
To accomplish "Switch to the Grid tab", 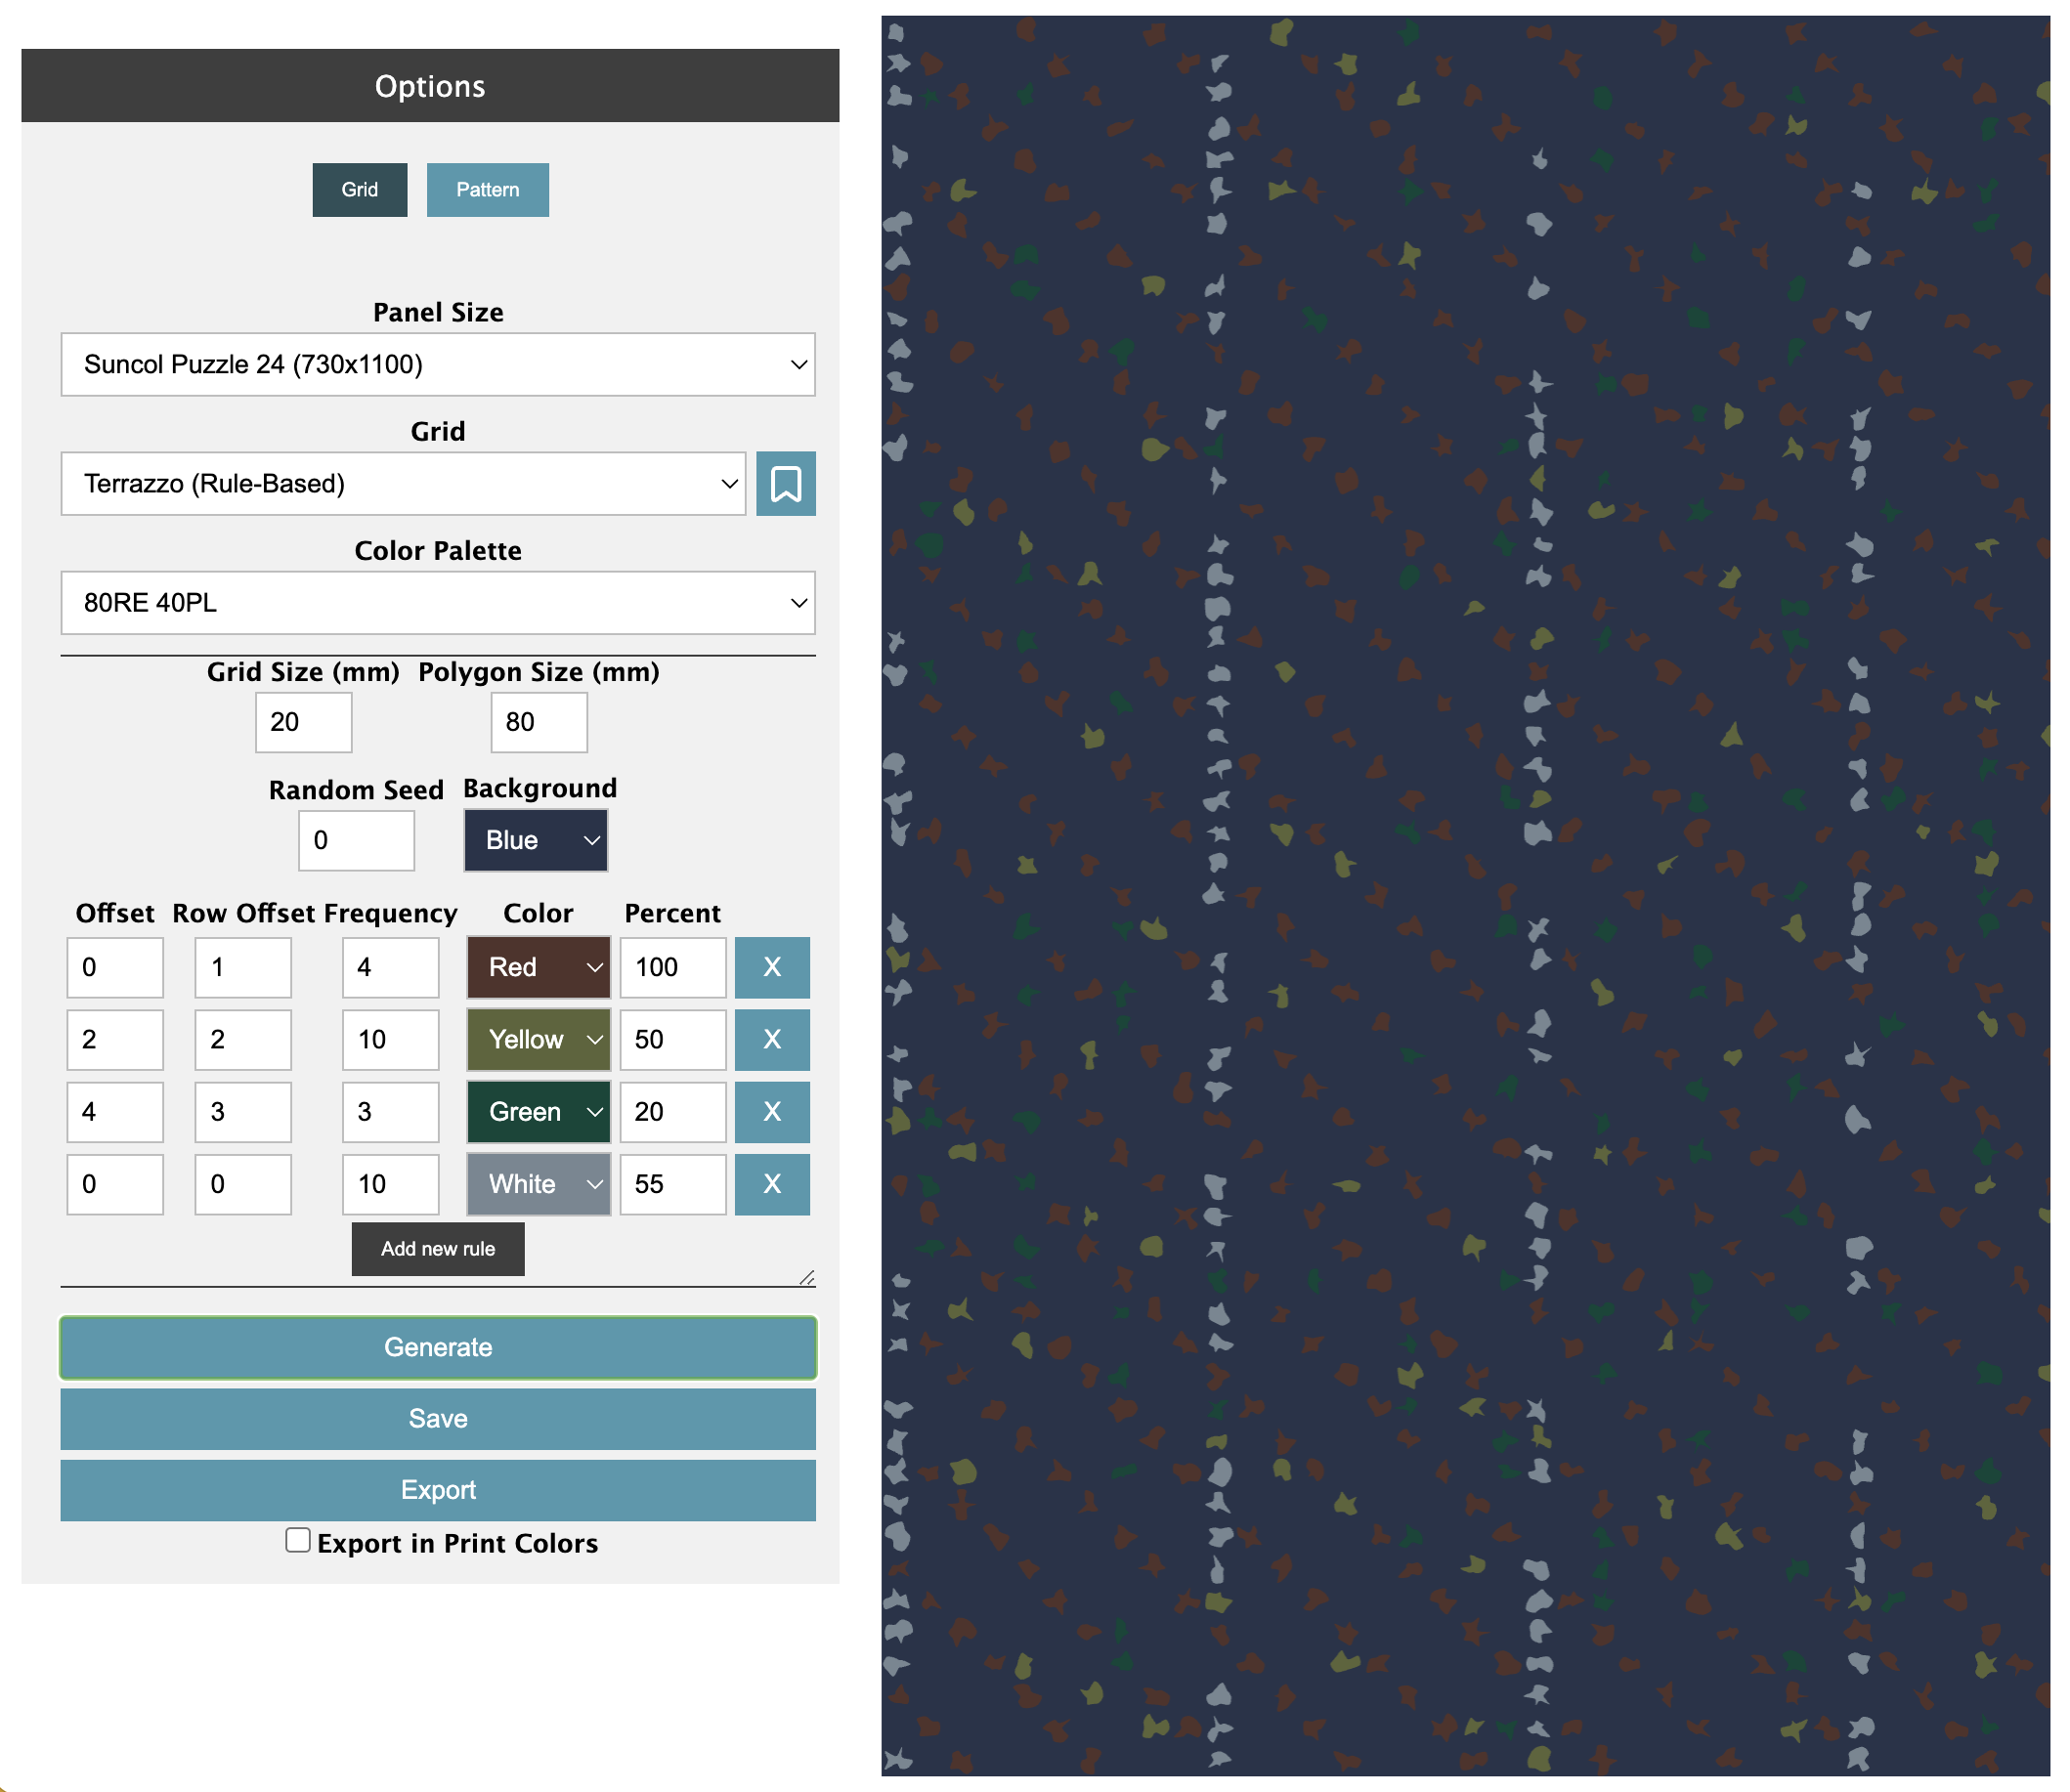I will (360, 190).
